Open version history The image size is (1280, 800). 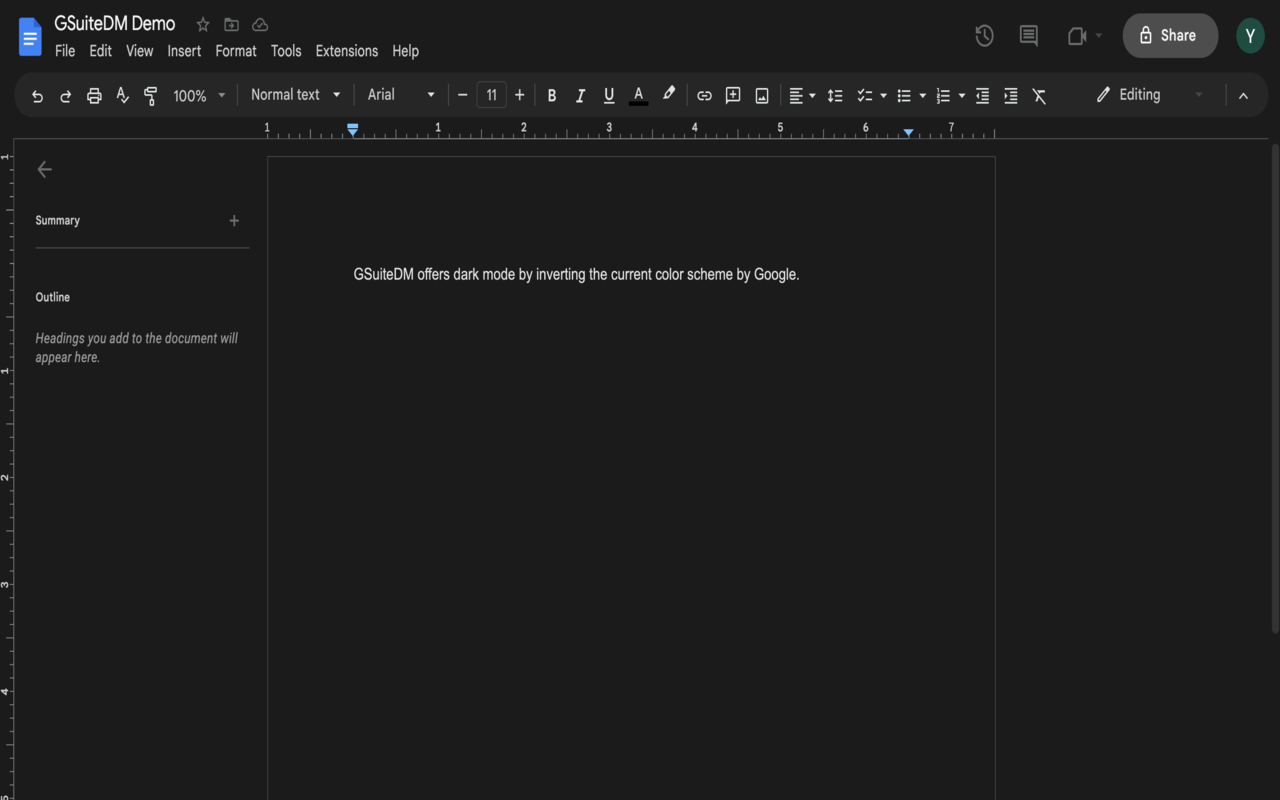(x=983, y=35)
